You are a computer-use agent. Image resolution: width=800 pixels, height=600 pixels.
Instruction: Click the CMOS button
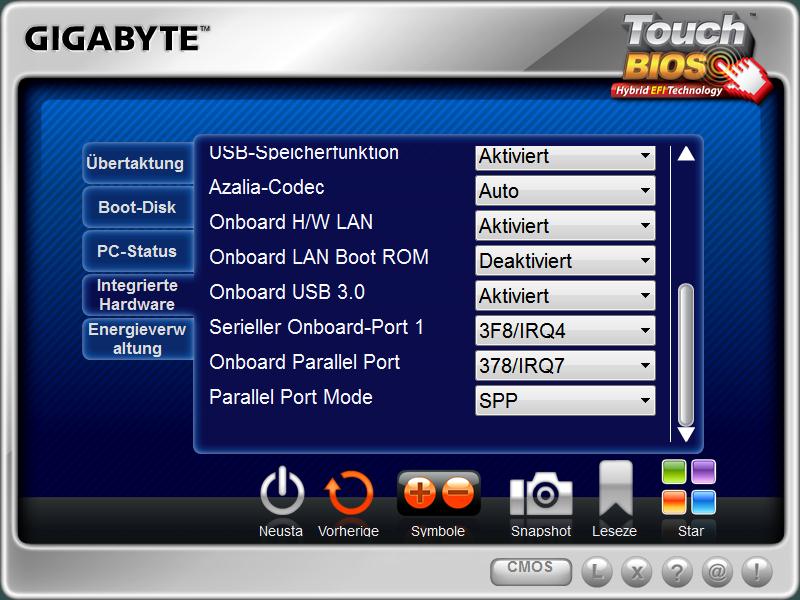[x=531, y=571]
